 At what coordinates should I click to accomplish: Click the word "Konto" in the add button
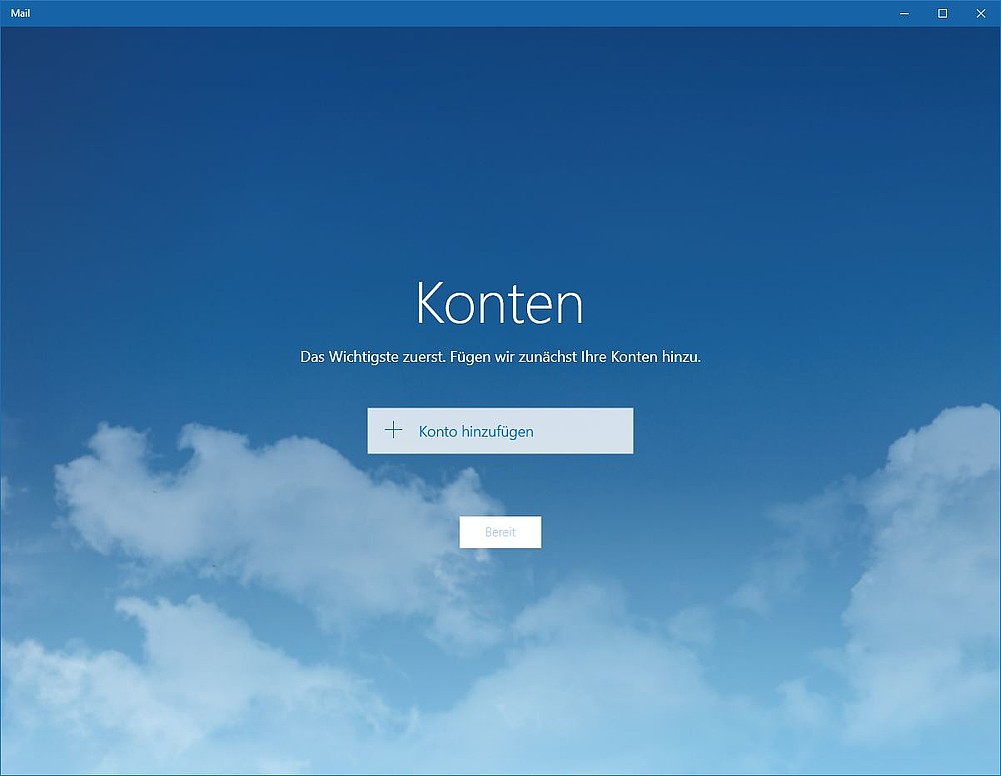point(438,432)
